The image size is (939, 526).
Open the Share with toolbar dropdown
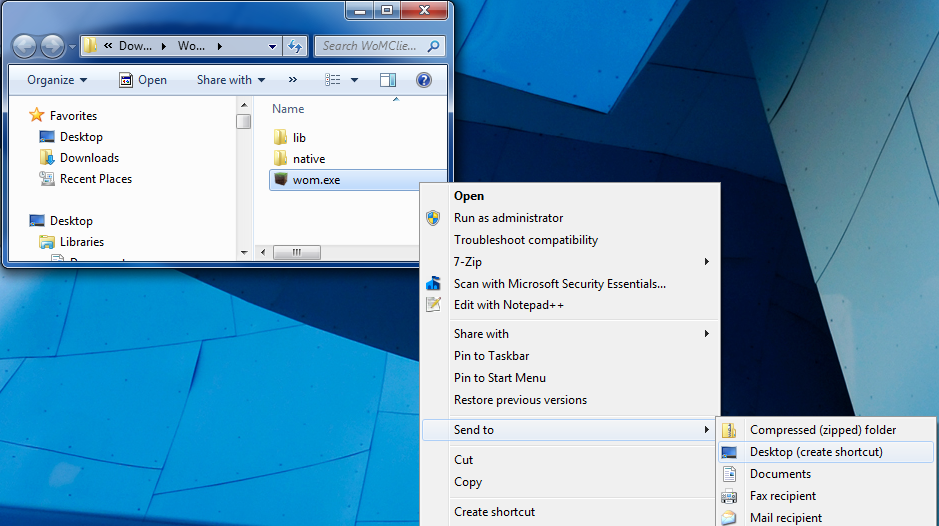[x=231, y=80]
